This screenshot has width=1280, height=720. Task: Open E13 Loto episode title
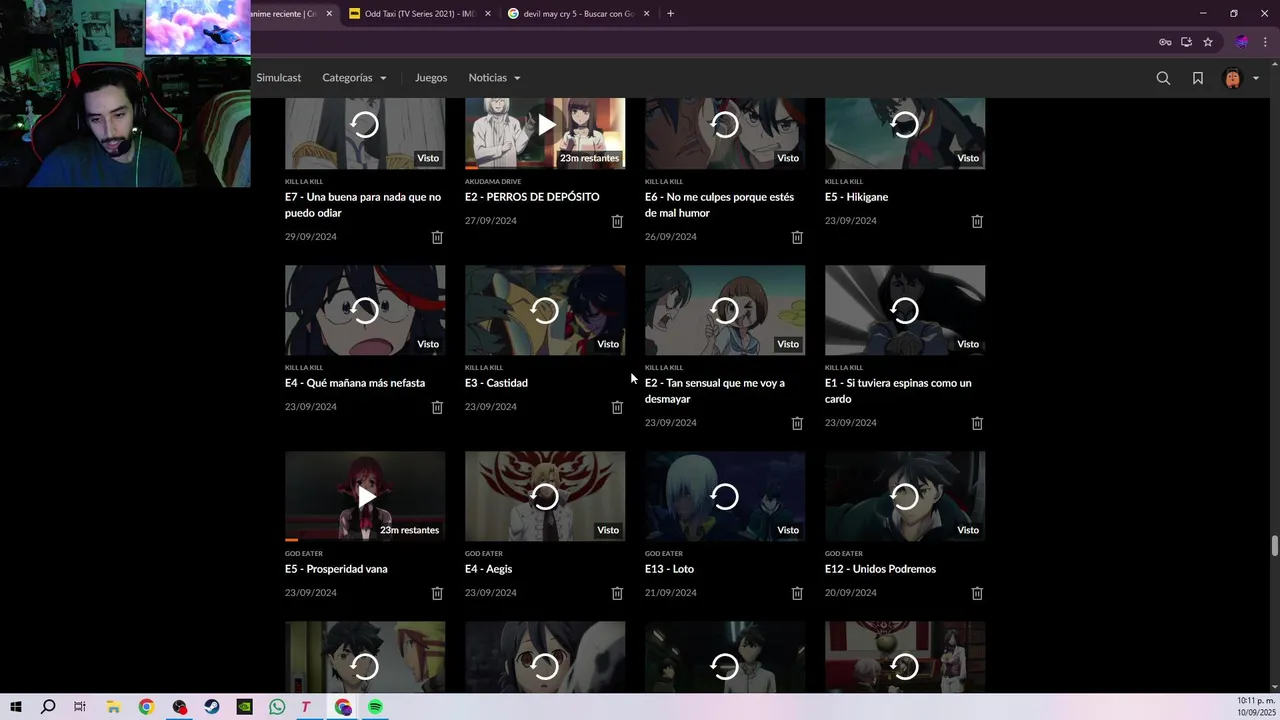pyautogui.click(x=669, y=569)
